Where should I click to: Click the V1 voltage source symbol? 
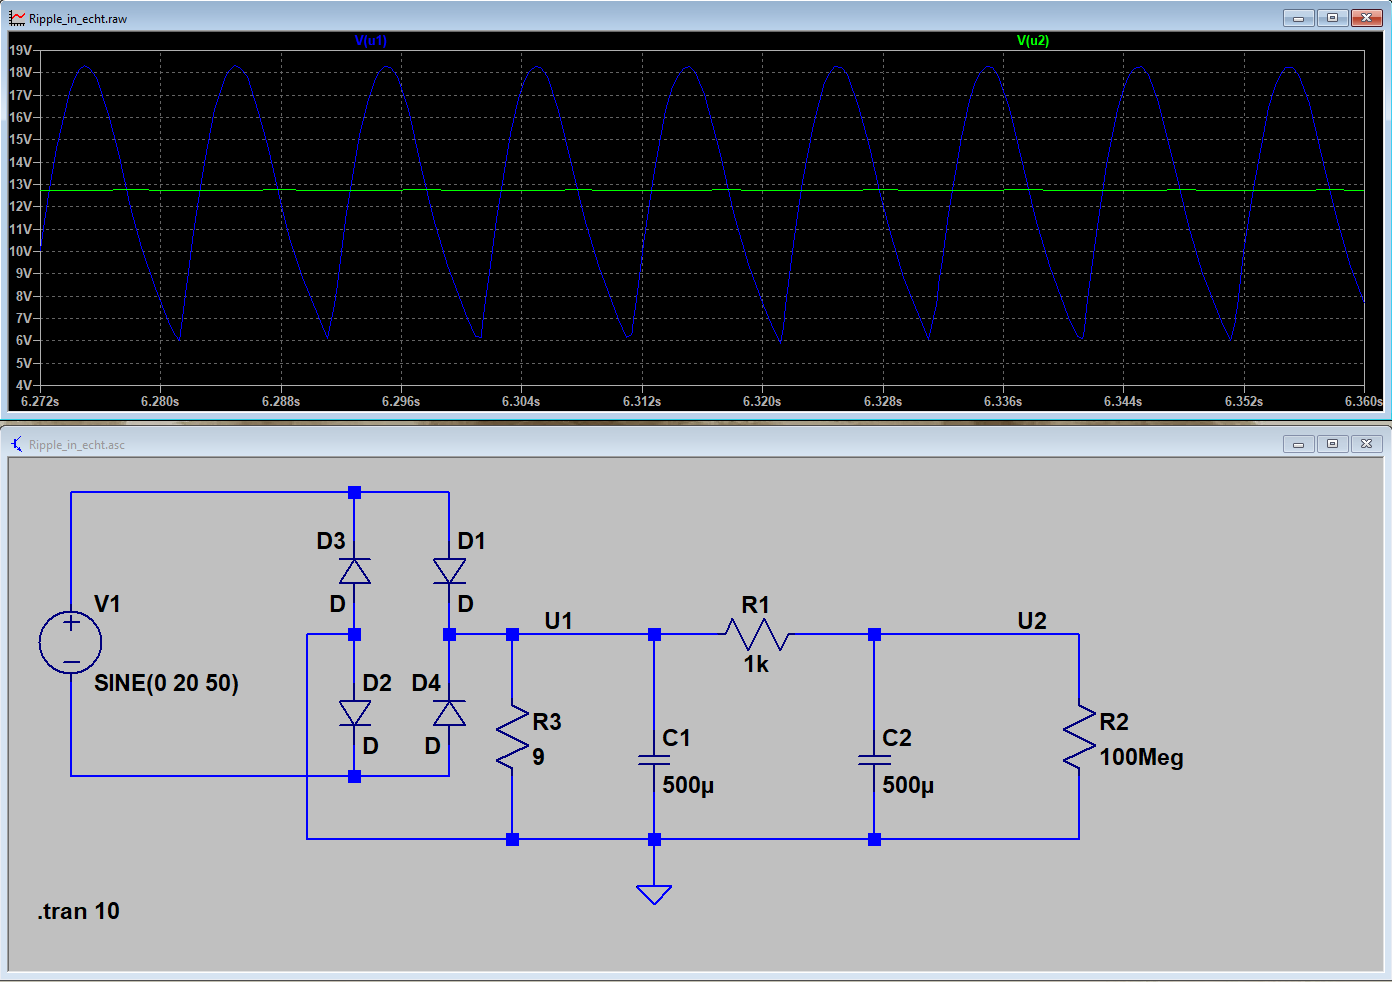71,642
